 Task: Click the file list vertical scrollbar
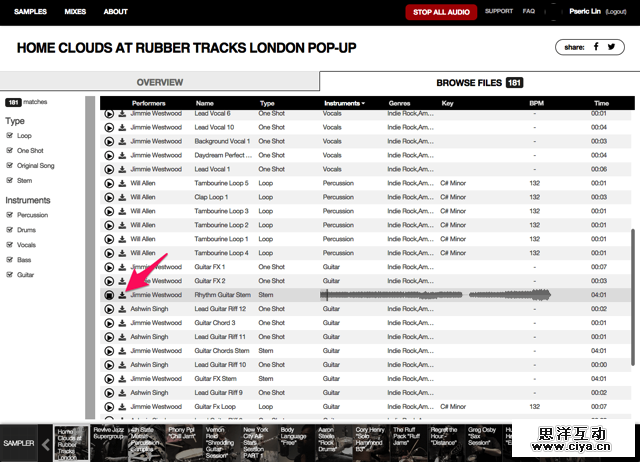click(633, 297)
